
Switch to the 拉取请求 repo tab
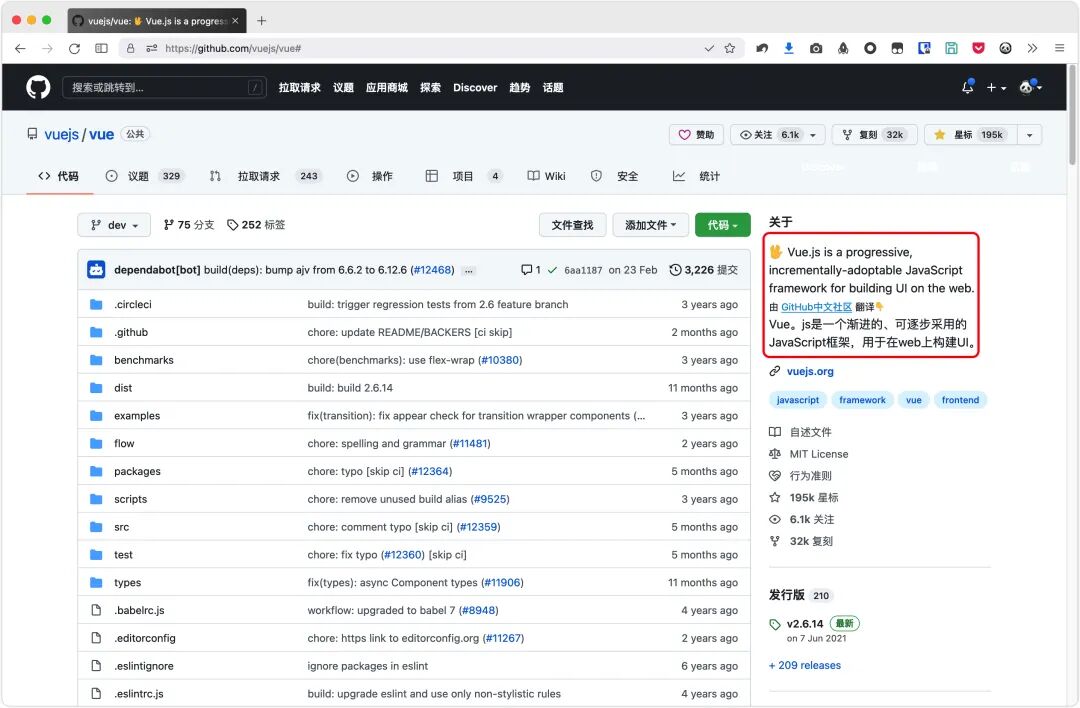264,176
